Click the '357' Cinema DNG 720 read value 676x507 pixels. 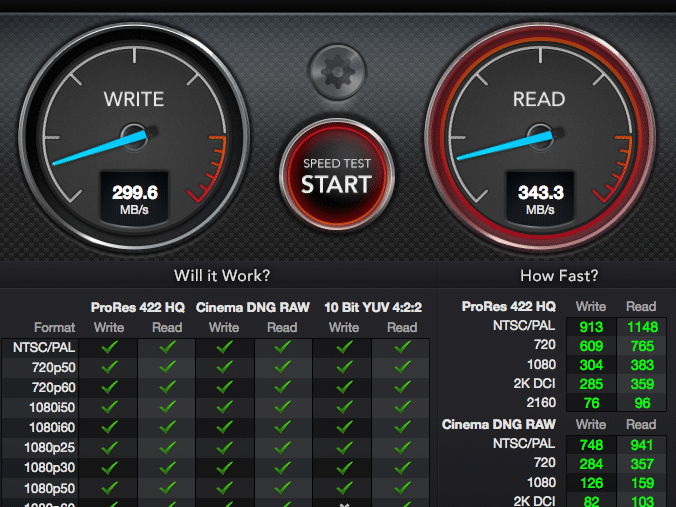click(642, 464)
